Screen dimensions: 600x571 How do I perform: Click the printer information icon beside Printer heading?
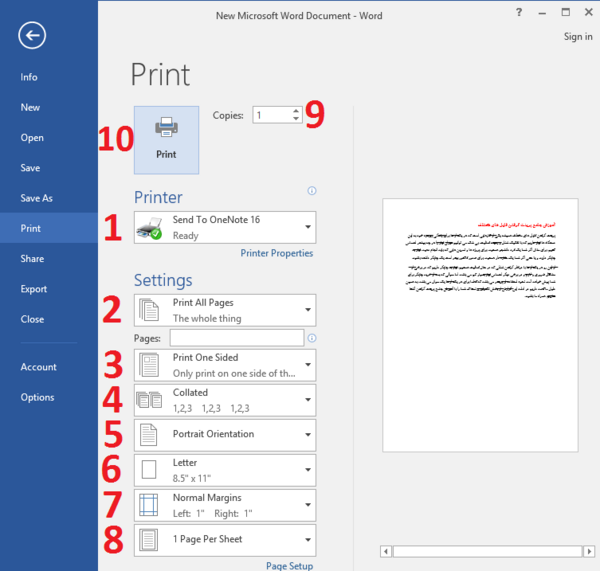312,191
